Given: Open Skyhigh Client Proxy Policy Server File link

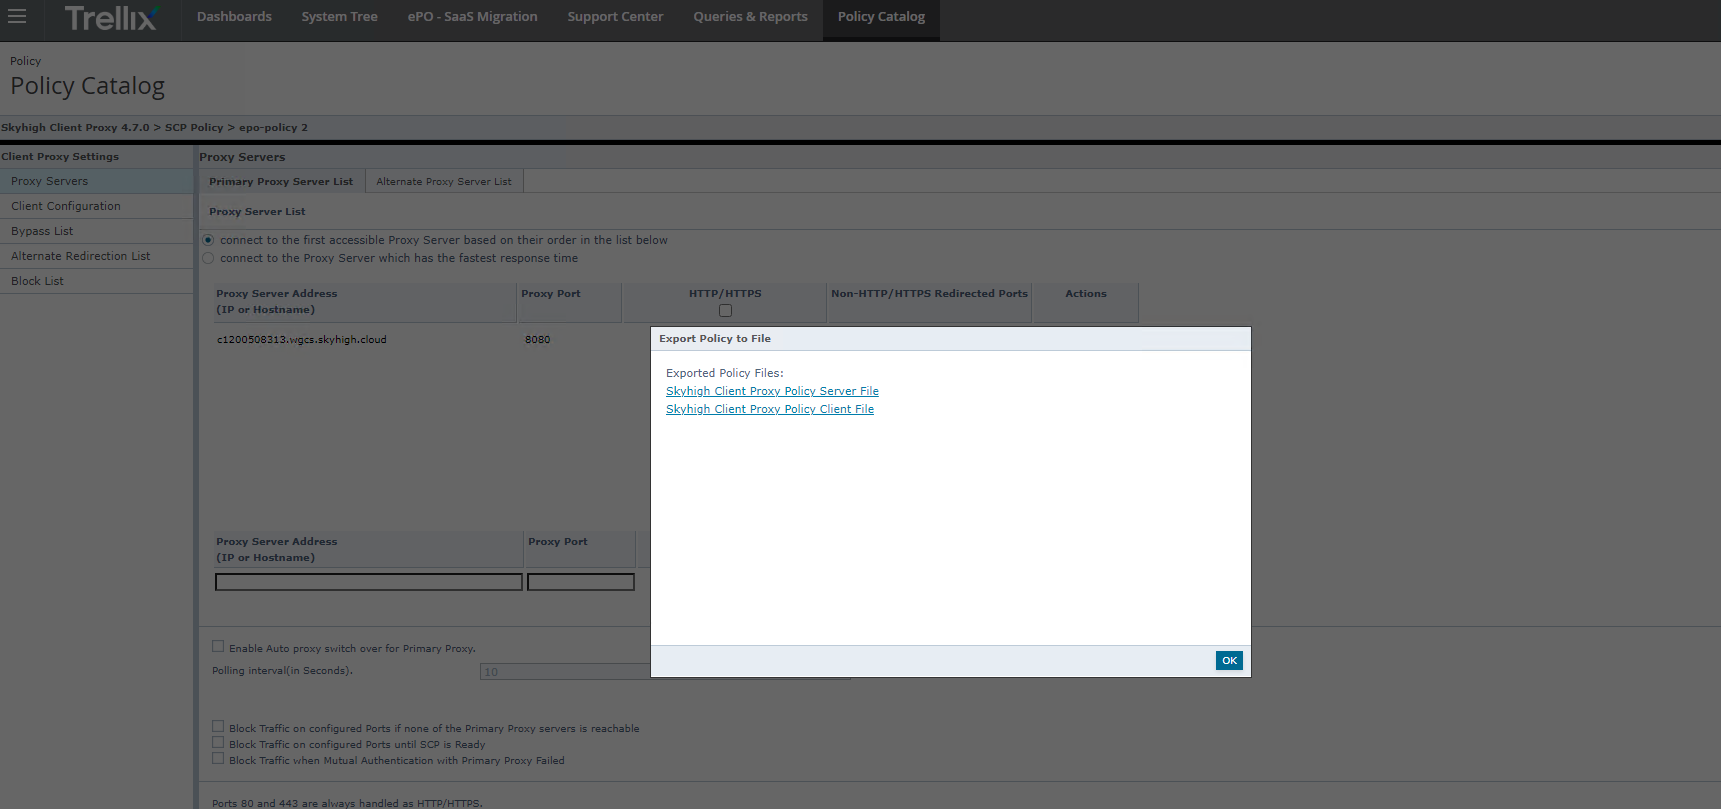Looking at the screenshot, I should click(772, 391).
